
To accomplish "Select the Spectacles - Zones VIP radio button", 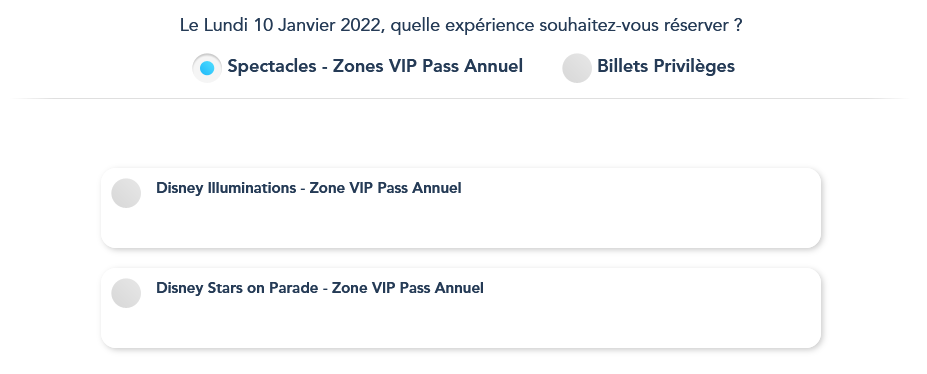I will pos(207,68).
